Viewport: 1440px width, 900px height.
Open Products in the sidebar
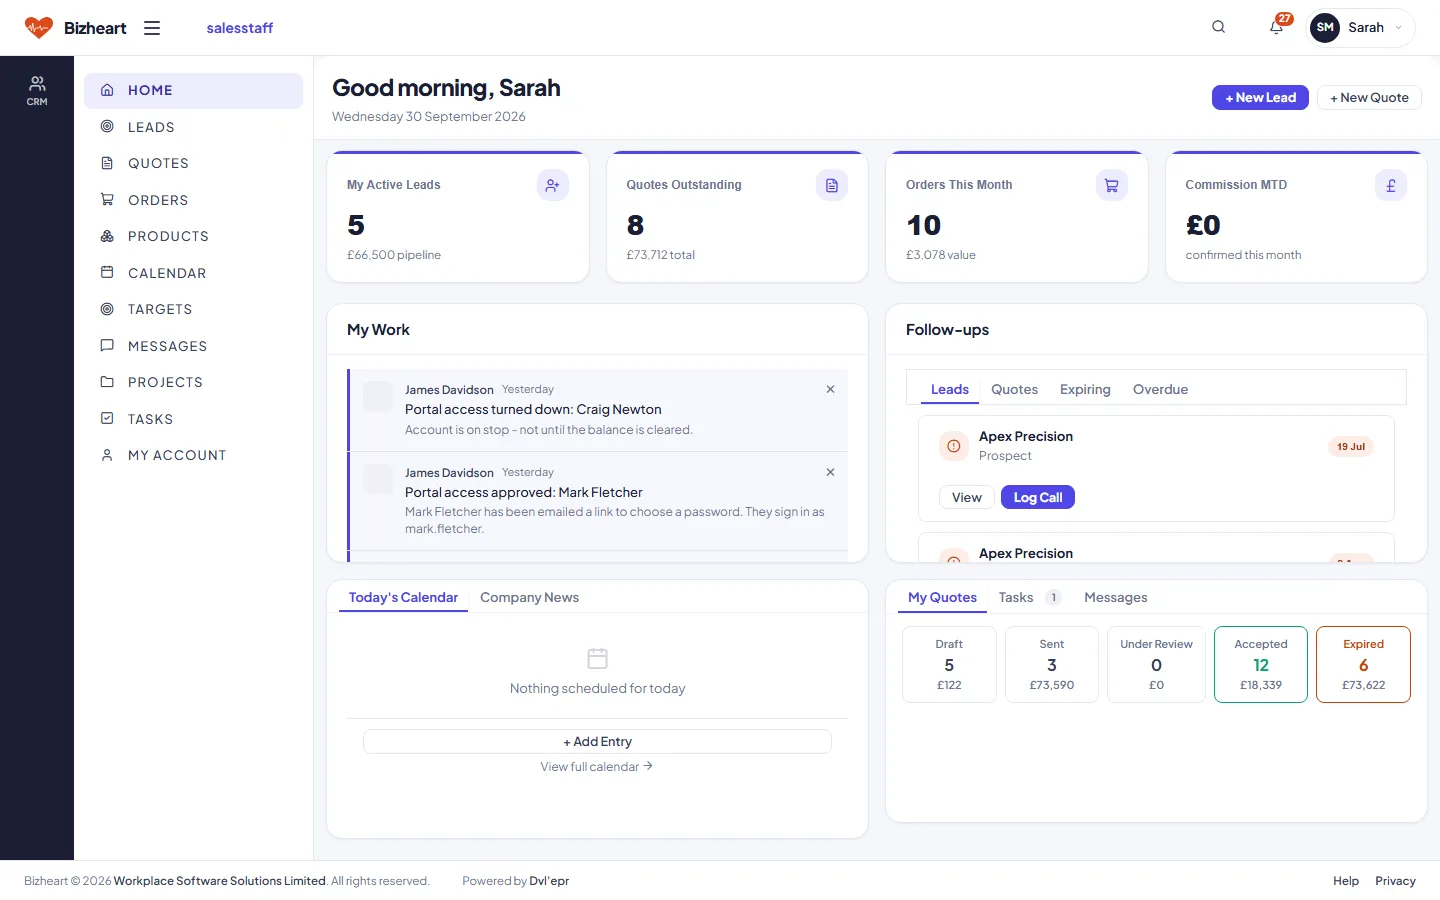(x=193, y=236)
